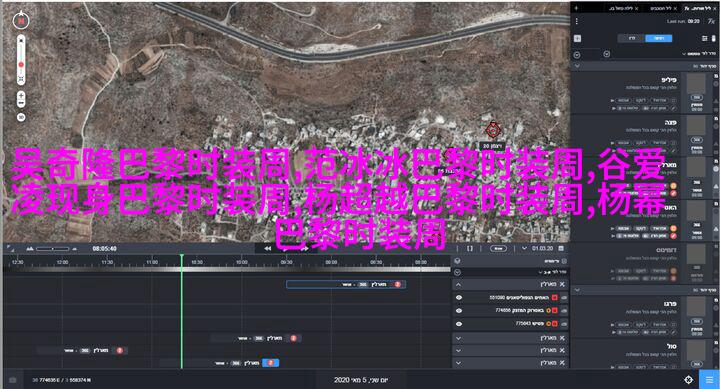720x389 pixels.
Task: Click the layers cube icon in the list header
Action: (457, 261)
